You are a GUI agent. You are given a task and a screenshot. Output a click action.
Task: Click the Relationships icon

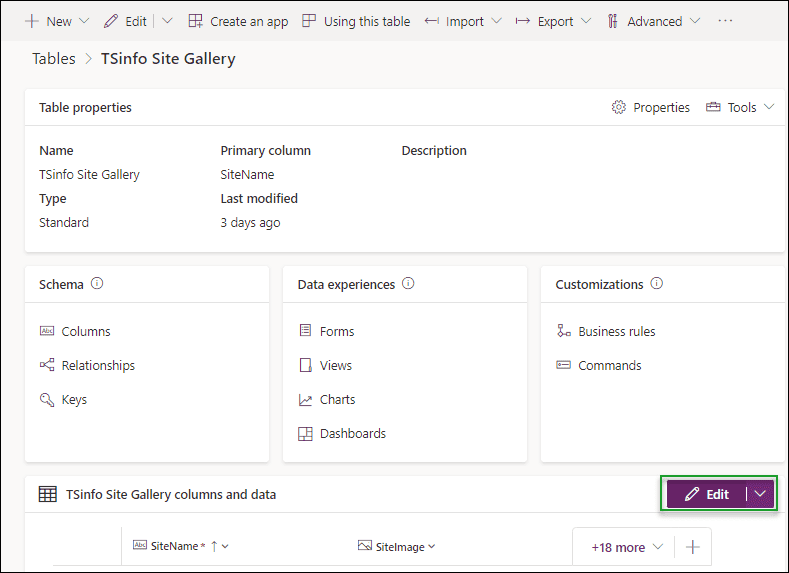pos(47,365)
